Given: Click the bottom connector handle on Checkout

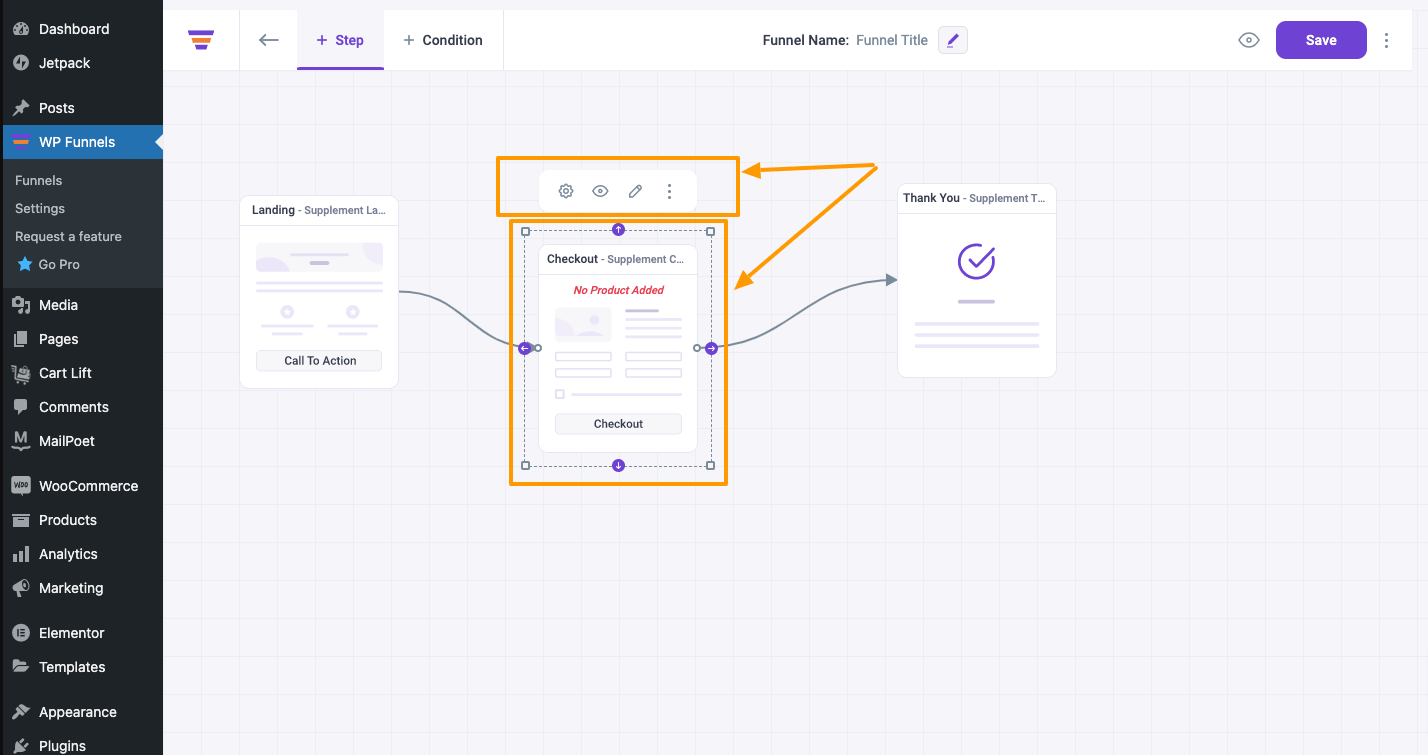Looking at the screenshot, I should coord(618,465).
